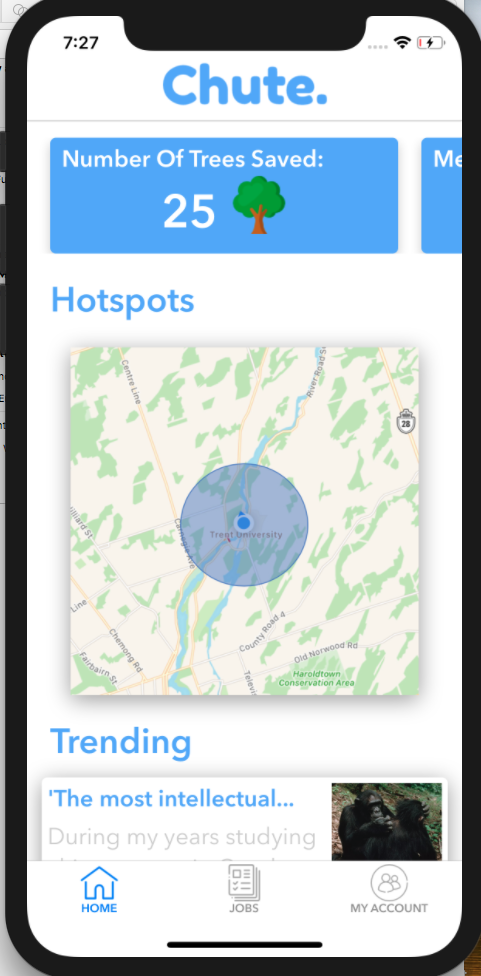Click the Trent University map label
The image size is (481, 976).
coord(246,535)
